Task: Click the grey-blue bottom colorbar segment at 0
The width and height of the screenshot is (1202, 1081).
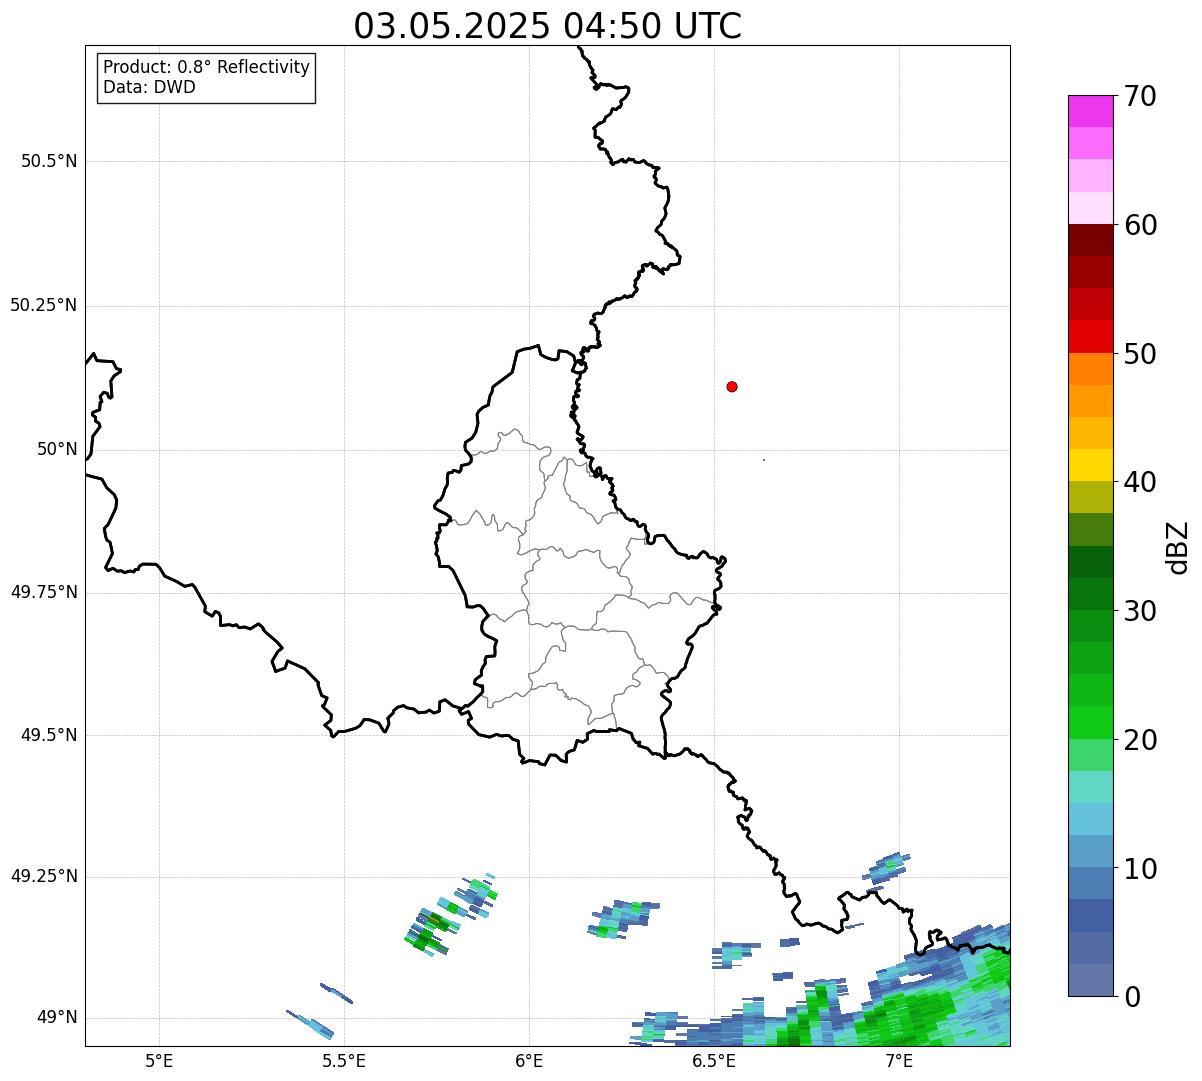Action: (x=1090, y=980)
